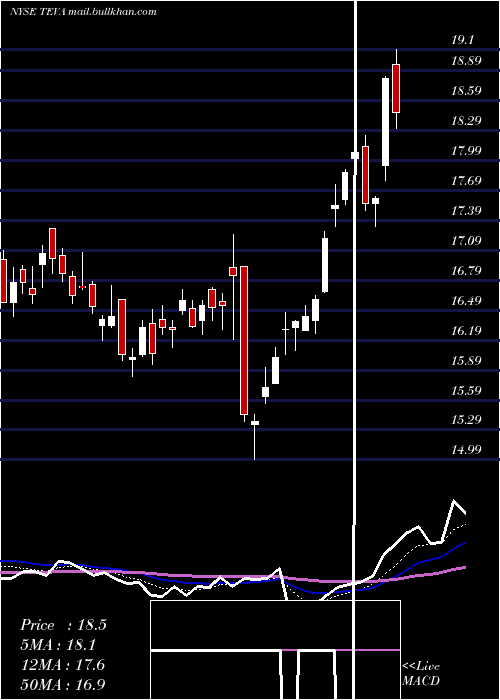Click the Price : 18.5 readout

[63, 625]
